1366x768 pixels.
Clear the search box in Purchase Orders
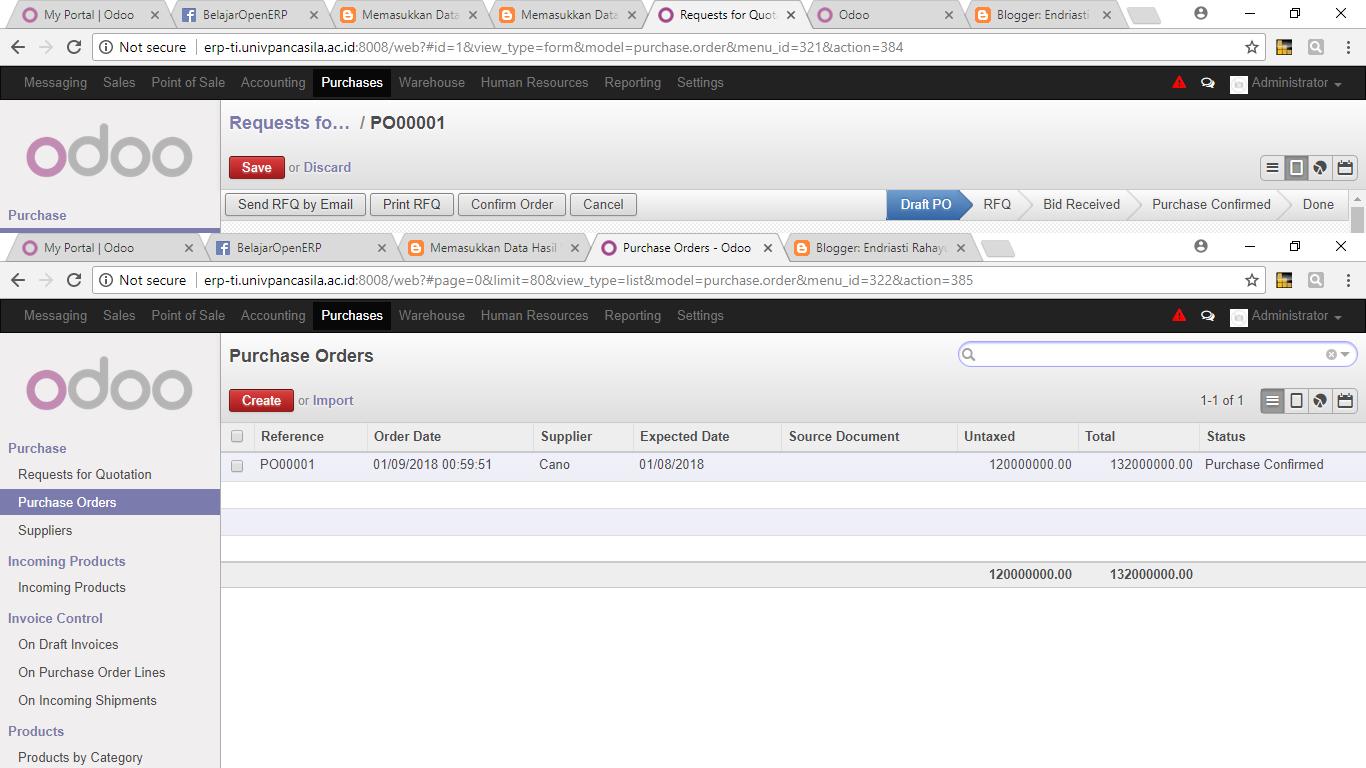[x=1331, y=354]
